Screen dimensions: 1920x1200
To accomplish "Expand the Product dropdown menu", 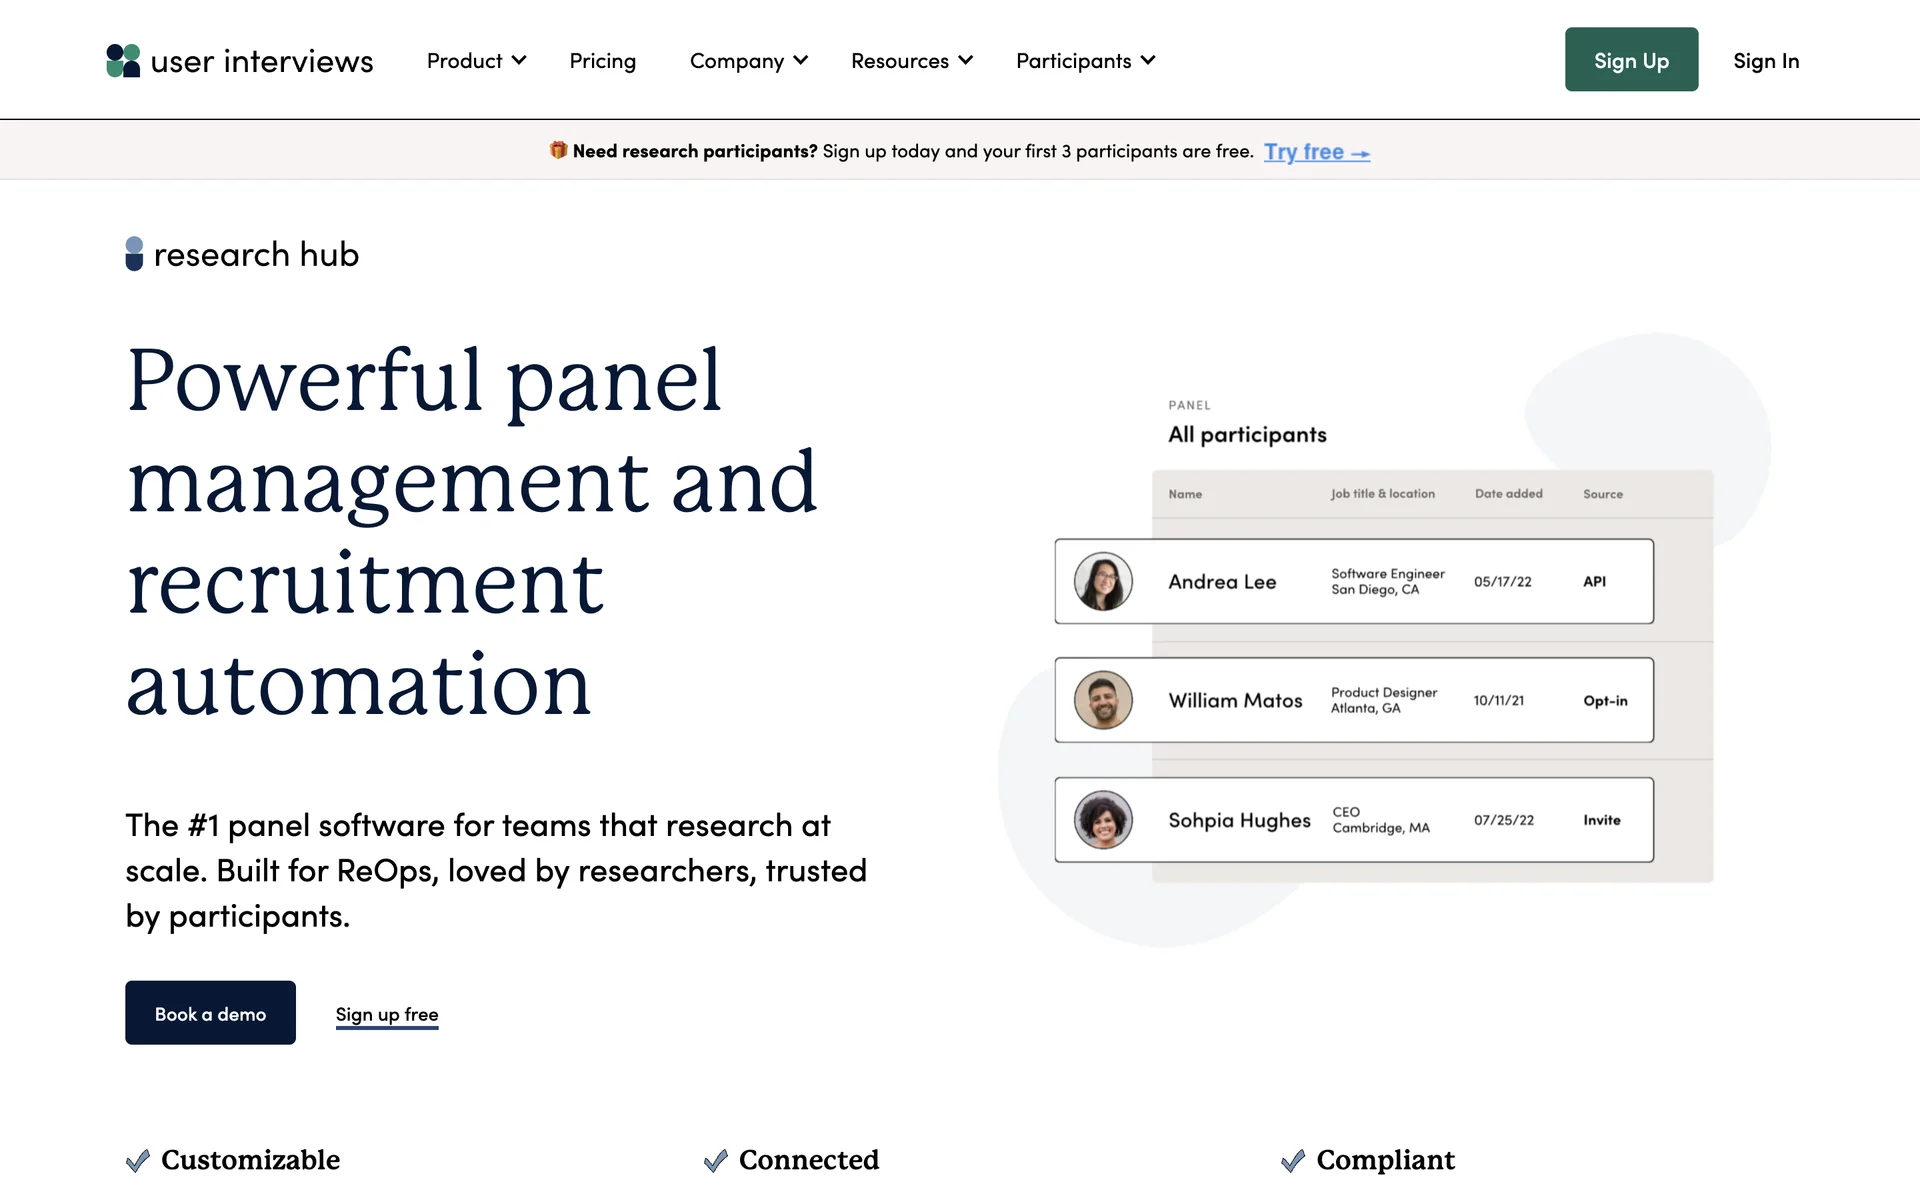I will tap(476, 61).
